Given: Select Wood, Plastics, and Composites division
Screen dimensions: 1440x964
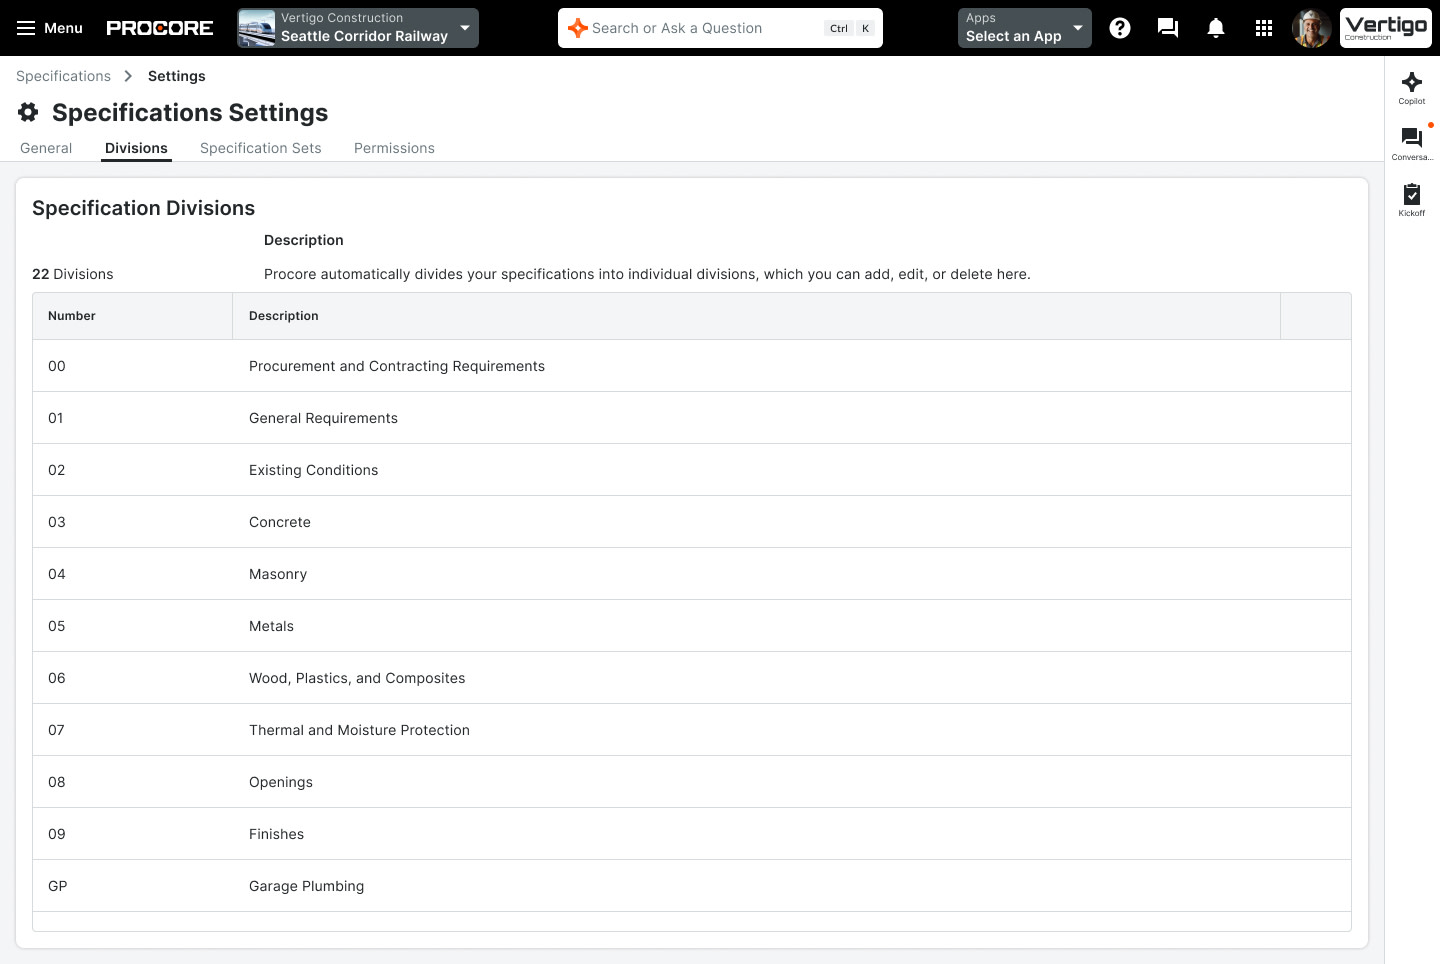Looking at the screenshot, I should pyautogui.click(x=692, y=678).
